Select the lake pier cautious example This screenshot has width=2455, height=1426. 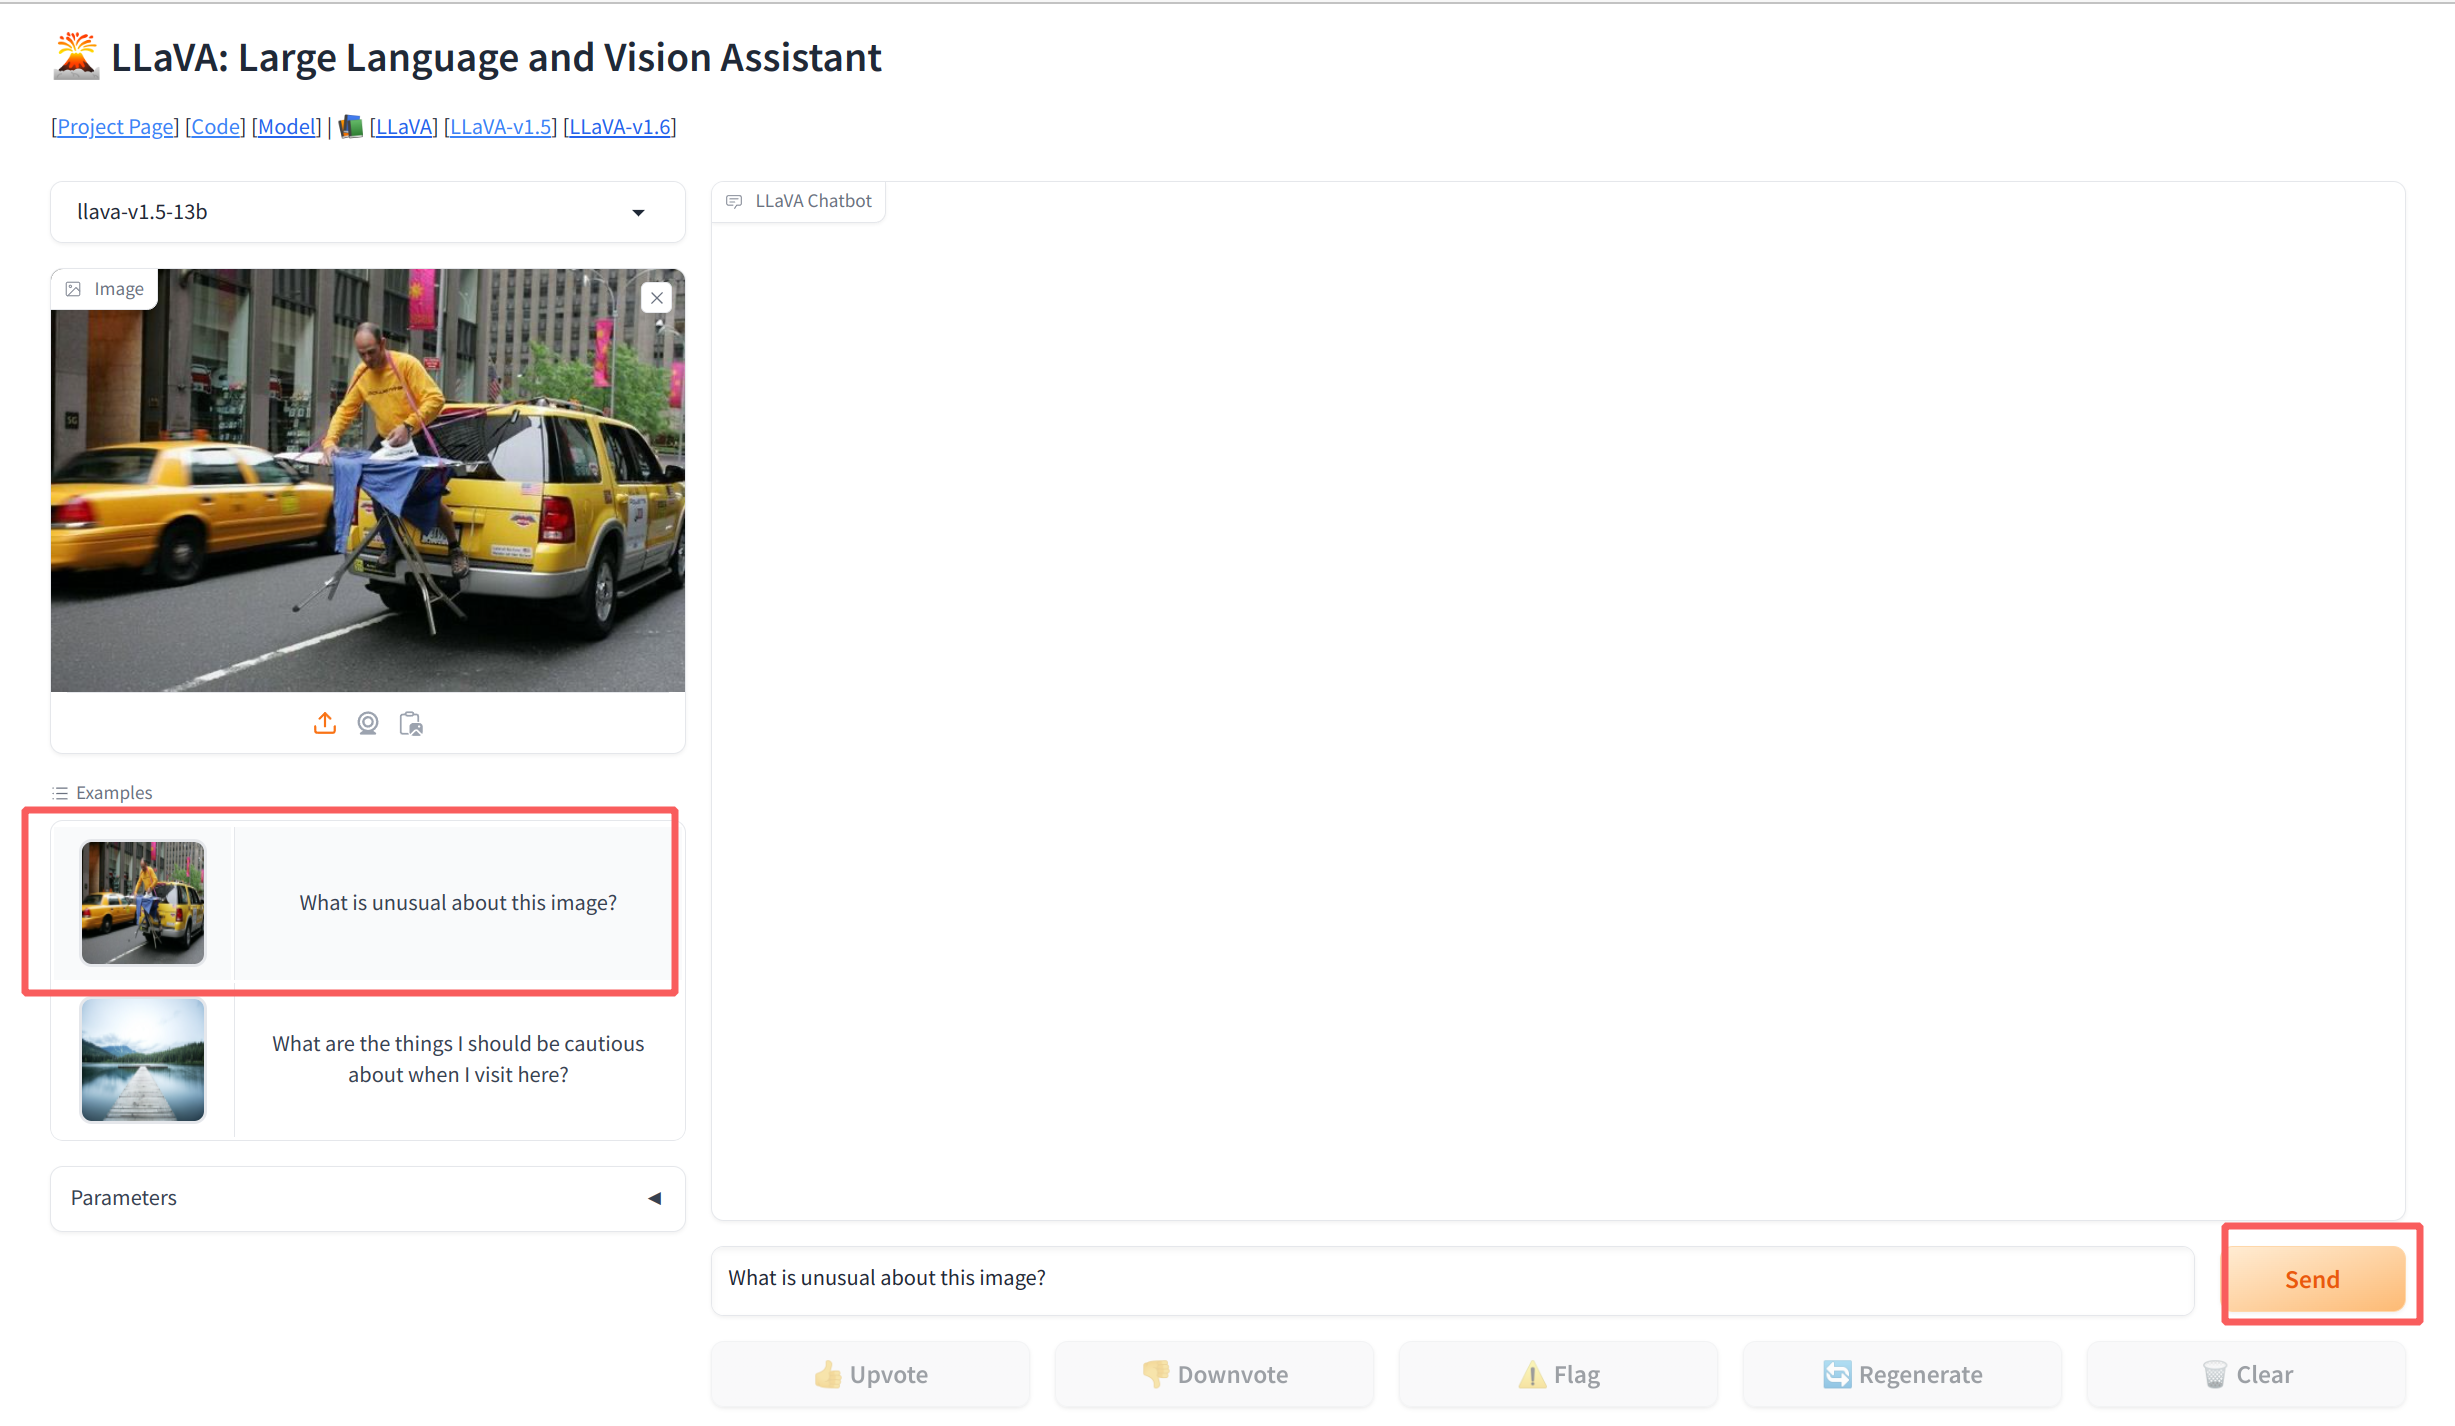coord(458,1059)
